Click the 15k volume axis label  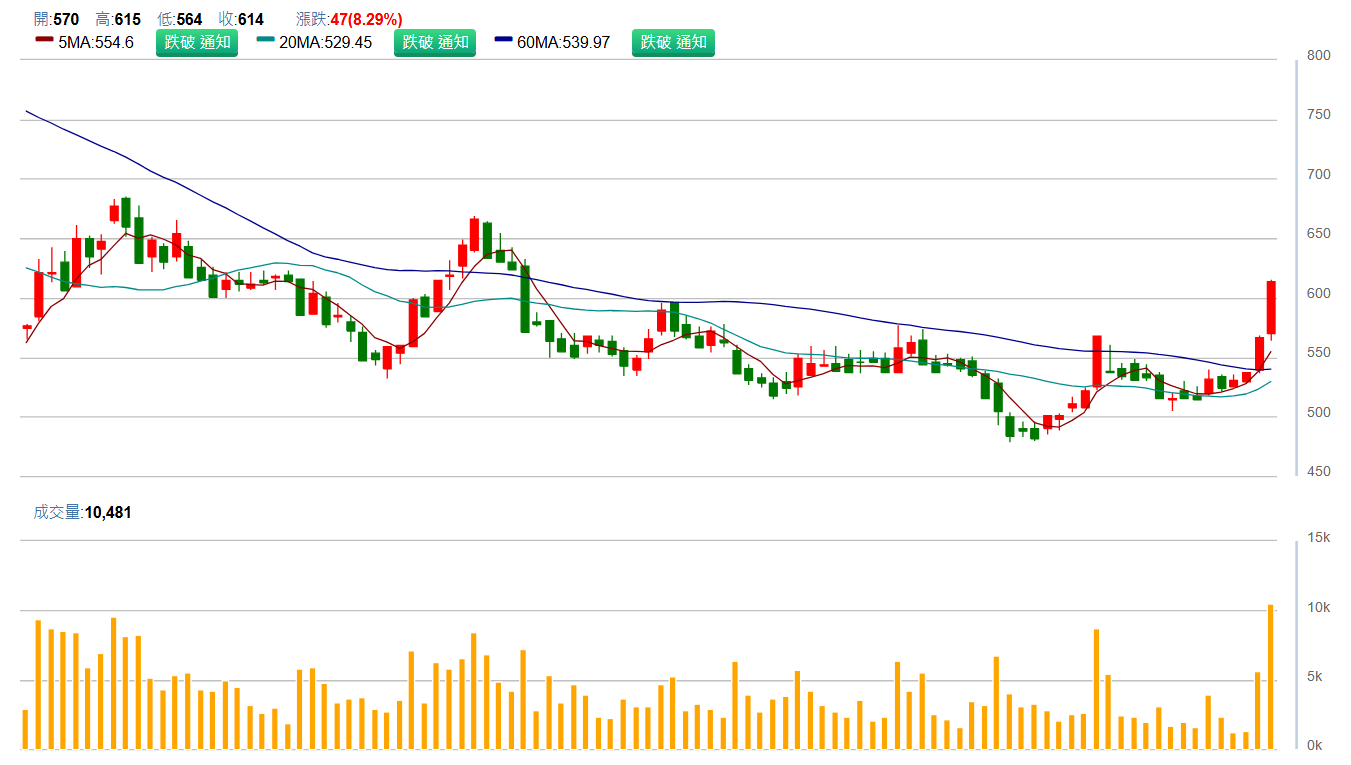click(x=1319, y=538)
